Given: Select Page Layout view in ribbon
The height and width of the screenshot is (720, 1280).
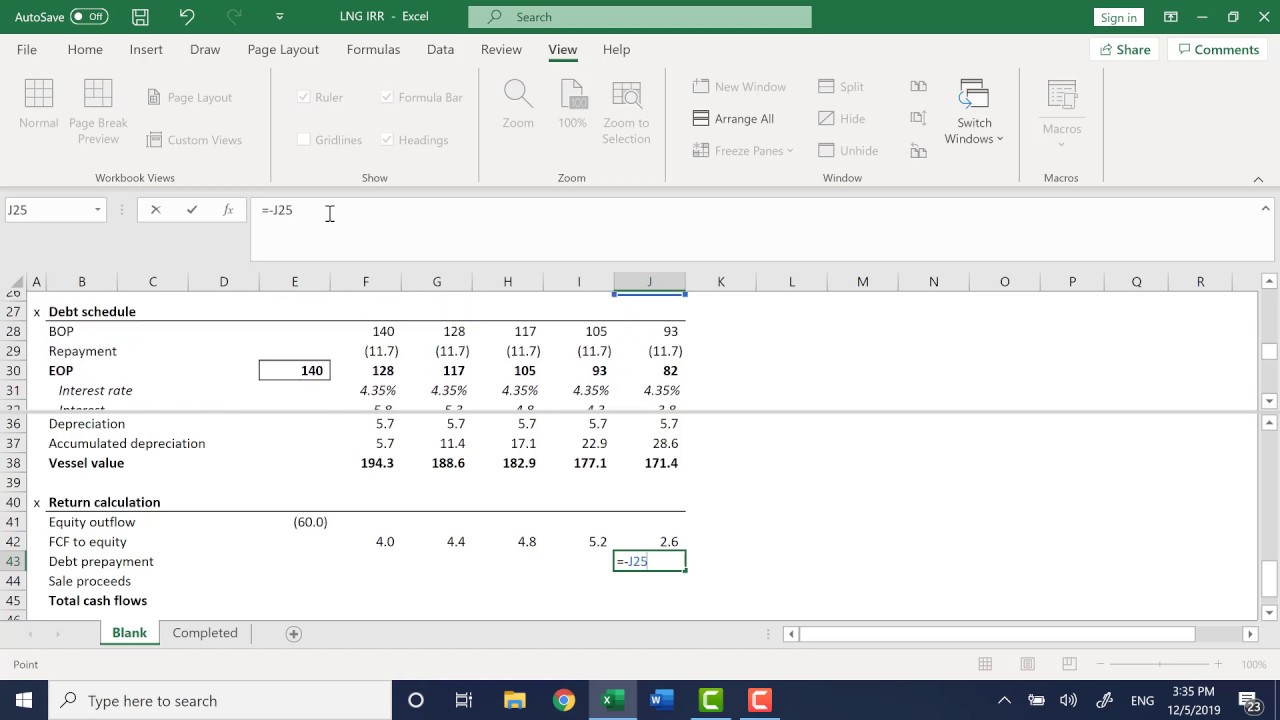Looking at the screenshot, I should pyautogui.click(x=190, y=97).
